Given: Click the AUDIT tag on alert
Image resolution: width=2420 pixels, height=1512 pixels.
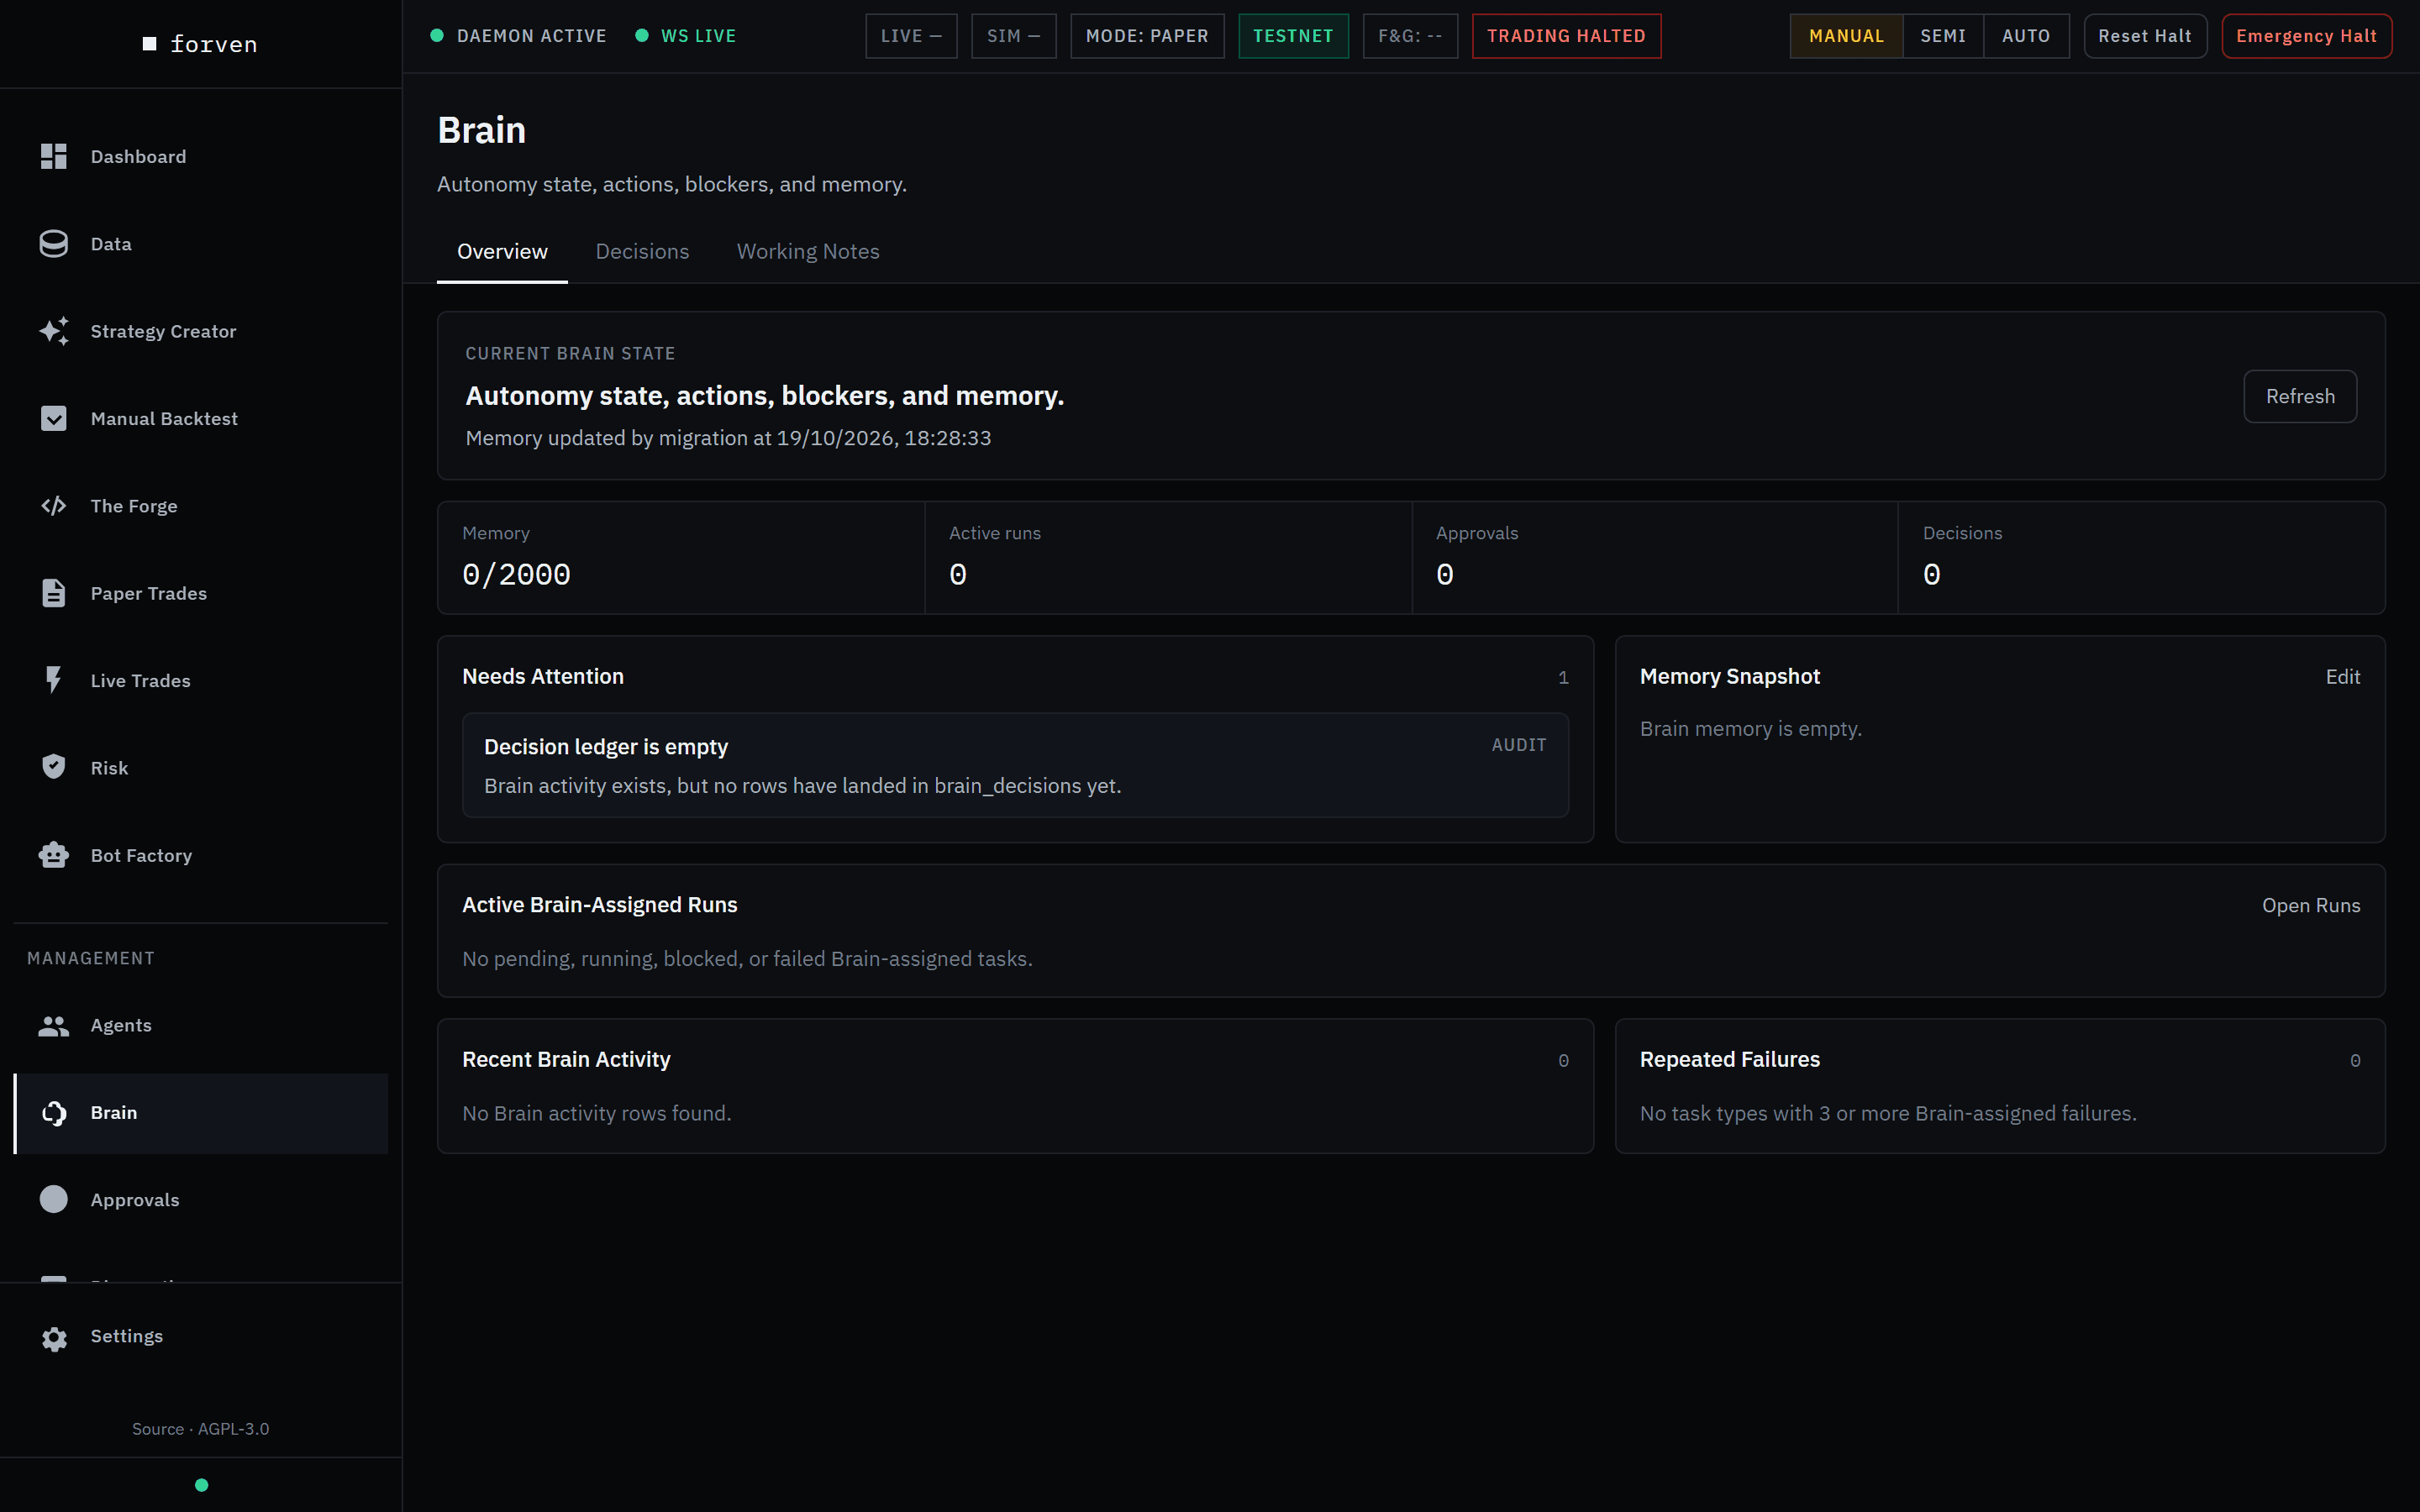Looking at the screenshot, I should point(1518,745).
